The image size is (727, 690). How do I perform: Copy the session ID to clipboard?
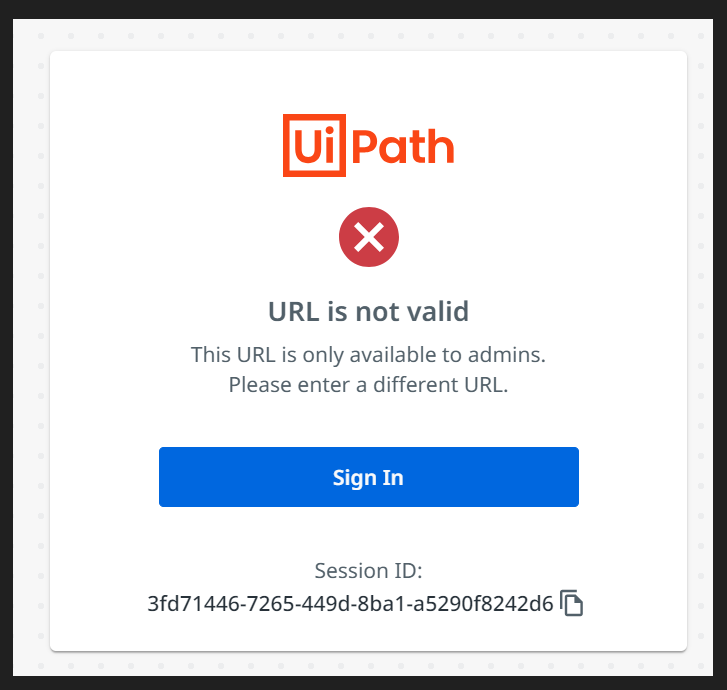tap(571, 603)
